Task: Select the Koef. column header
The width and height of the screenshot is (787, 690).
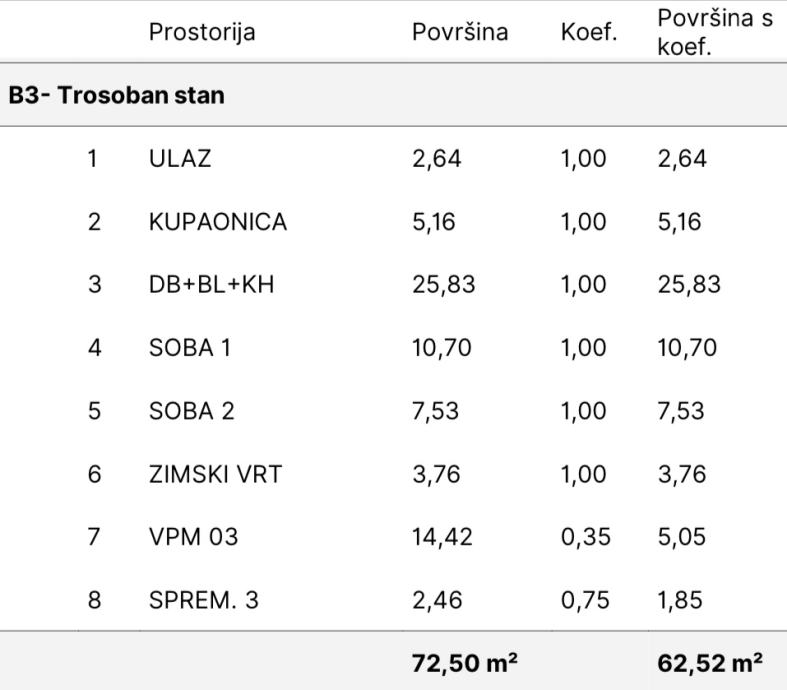Action: pyautogui.click(x=589, y=32)
